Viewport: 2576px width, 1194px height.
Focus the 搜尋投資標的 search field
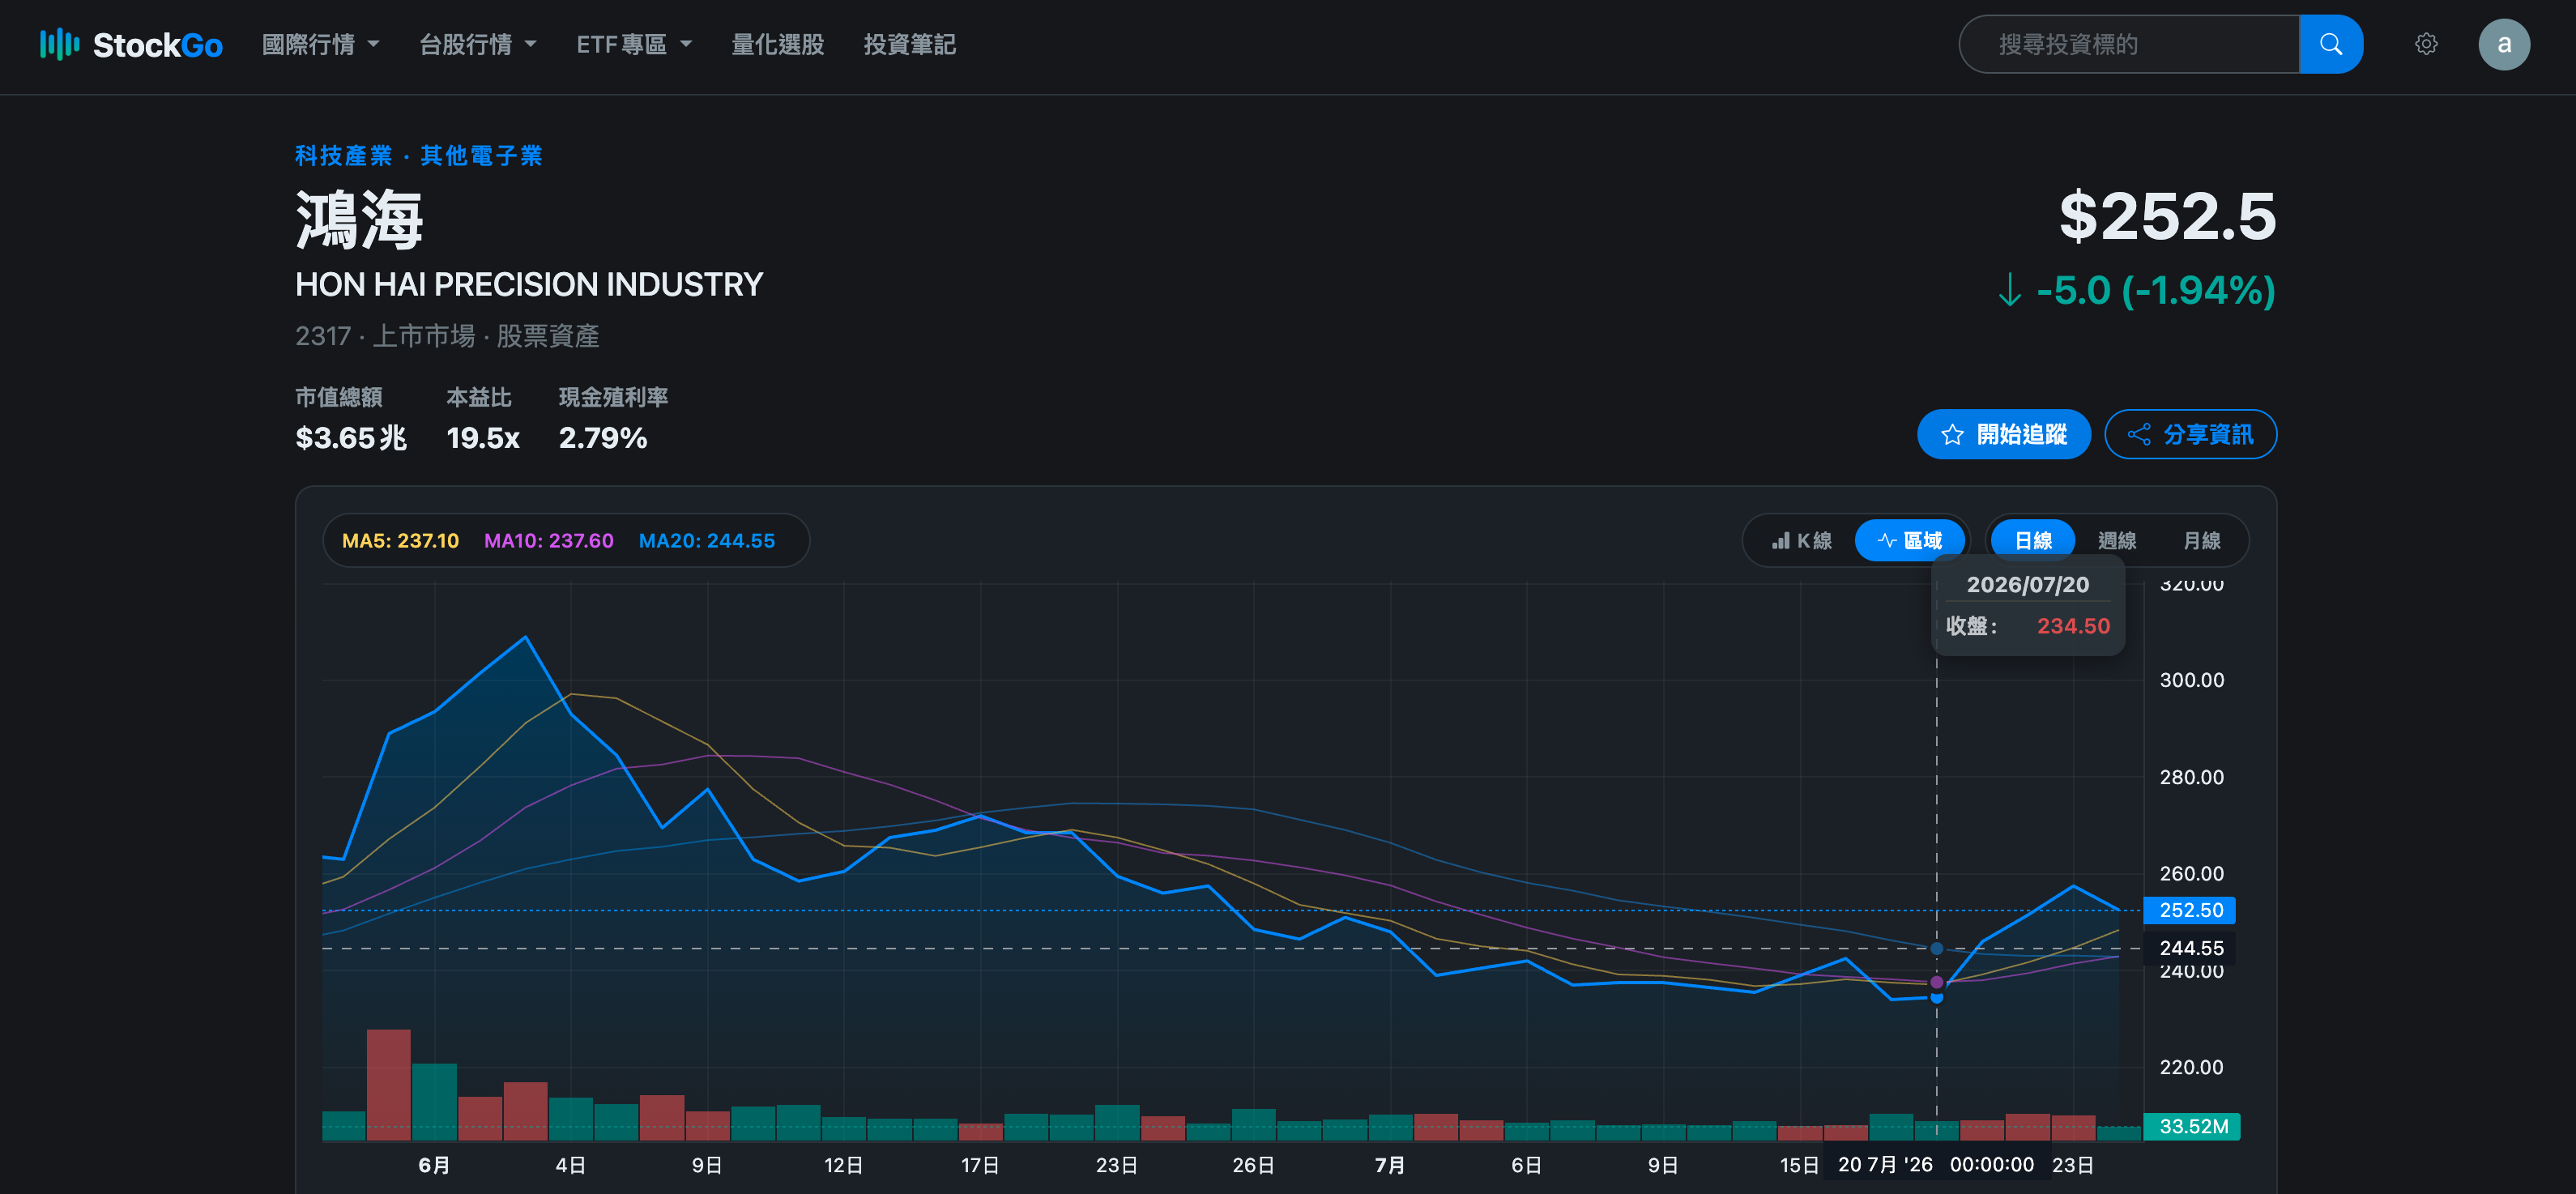2128,44
